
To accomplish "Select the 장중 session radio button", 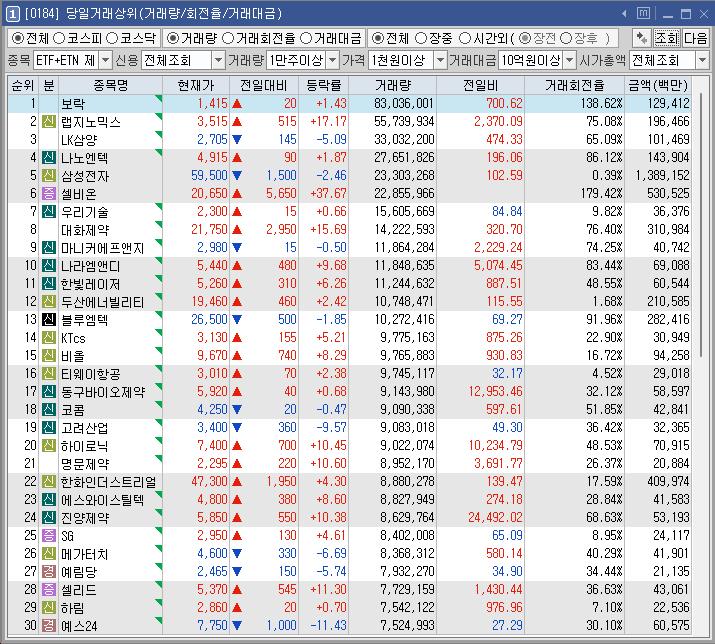I will click(421, 38).
